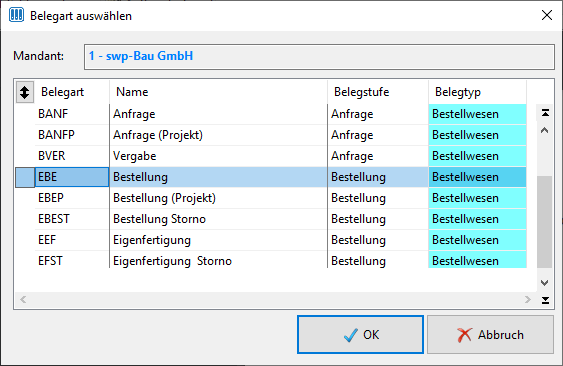563x366 pixels.
Task: Click the scrollbar down arrow
Action: click(x=544, y=283)
